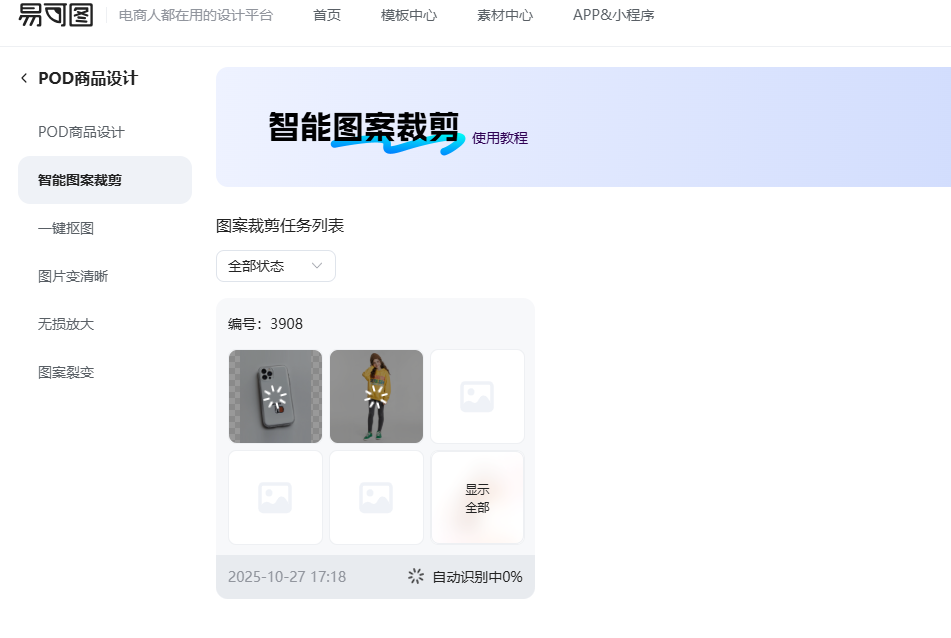This screenshot has width=951, height=638.
Task: Open 素材中心 from top bar
Action: coord(505,16)
